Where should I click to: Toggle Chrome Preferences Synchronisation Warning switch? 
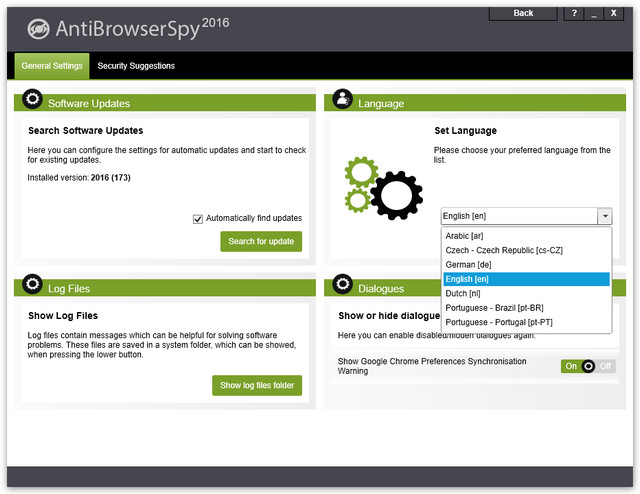[587, 366]
